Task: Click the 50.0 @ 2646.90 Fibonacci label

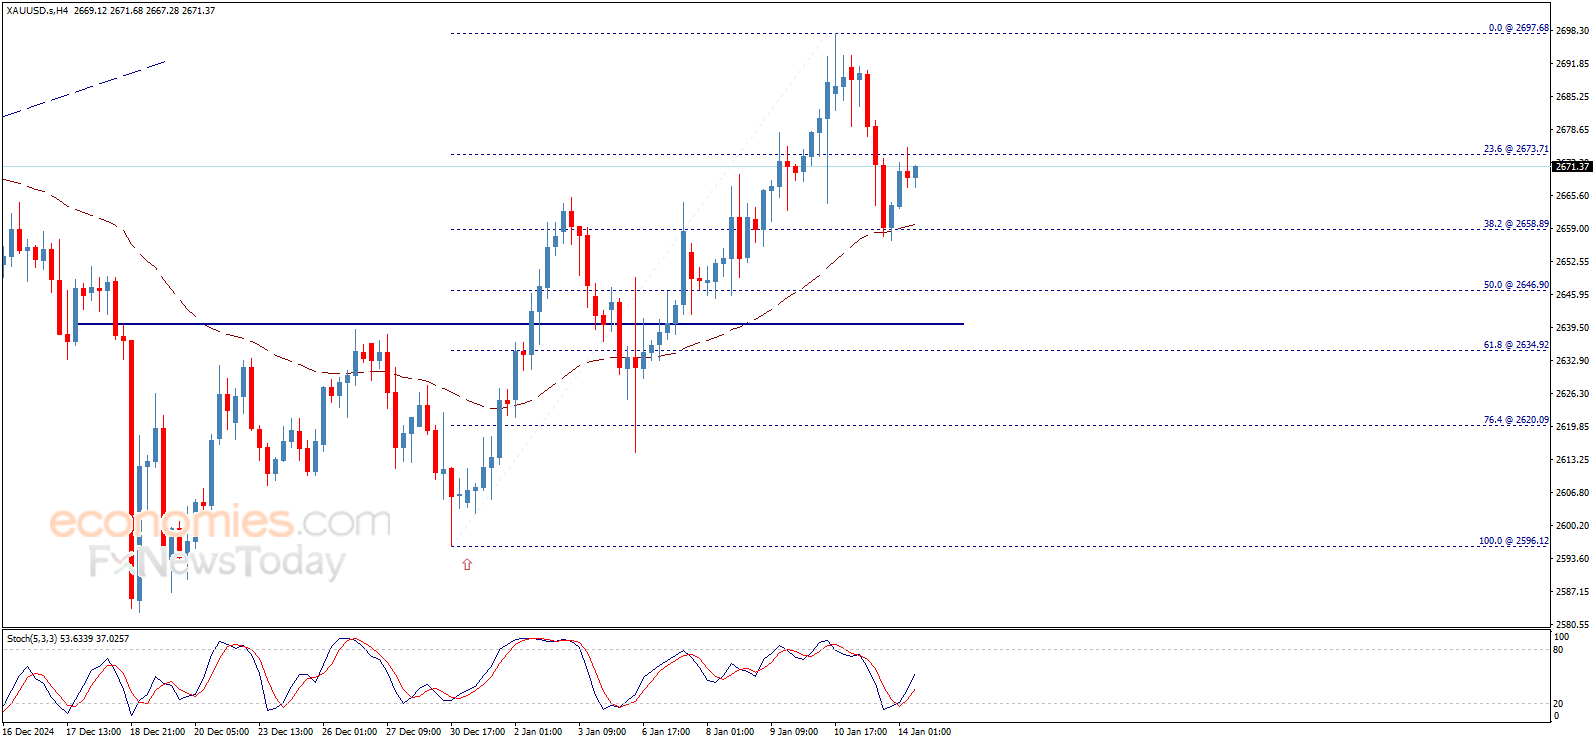Action: (1515, 285)
